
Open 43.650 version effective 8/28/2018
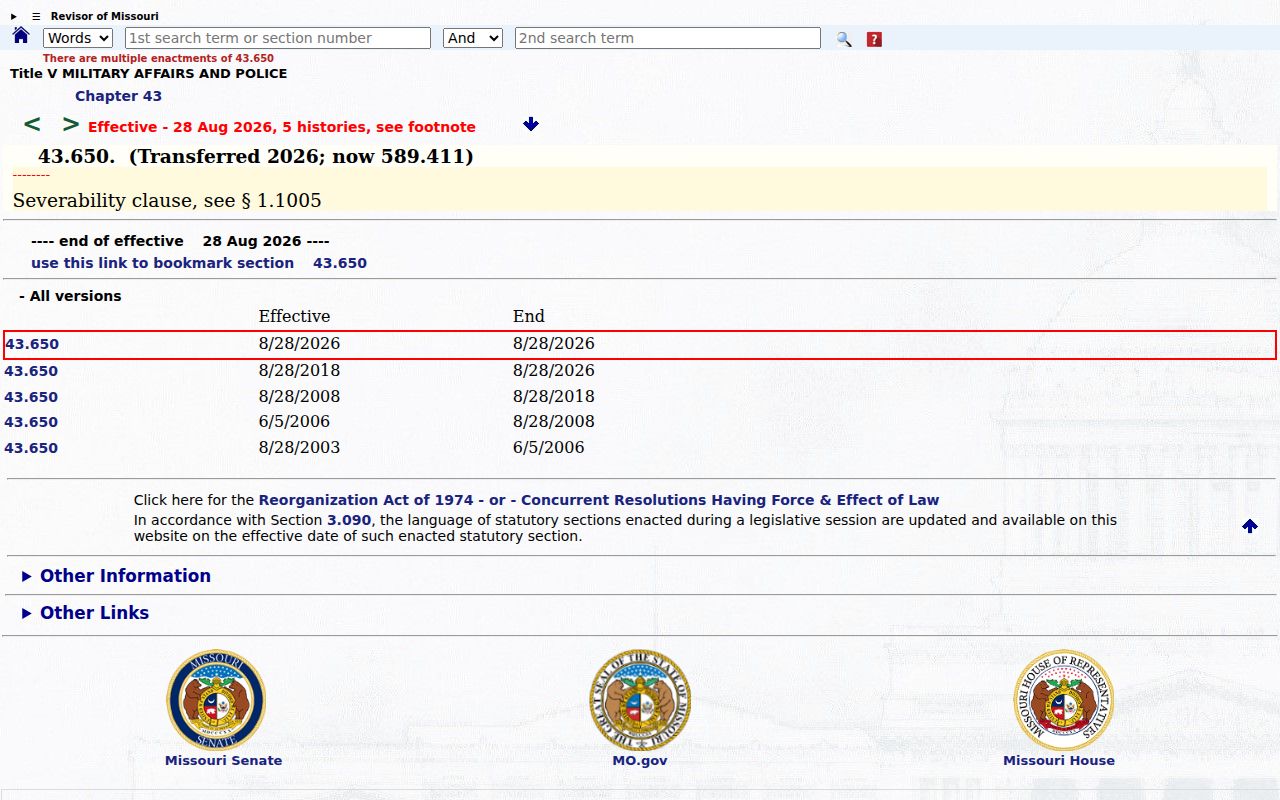coord(32,371)
